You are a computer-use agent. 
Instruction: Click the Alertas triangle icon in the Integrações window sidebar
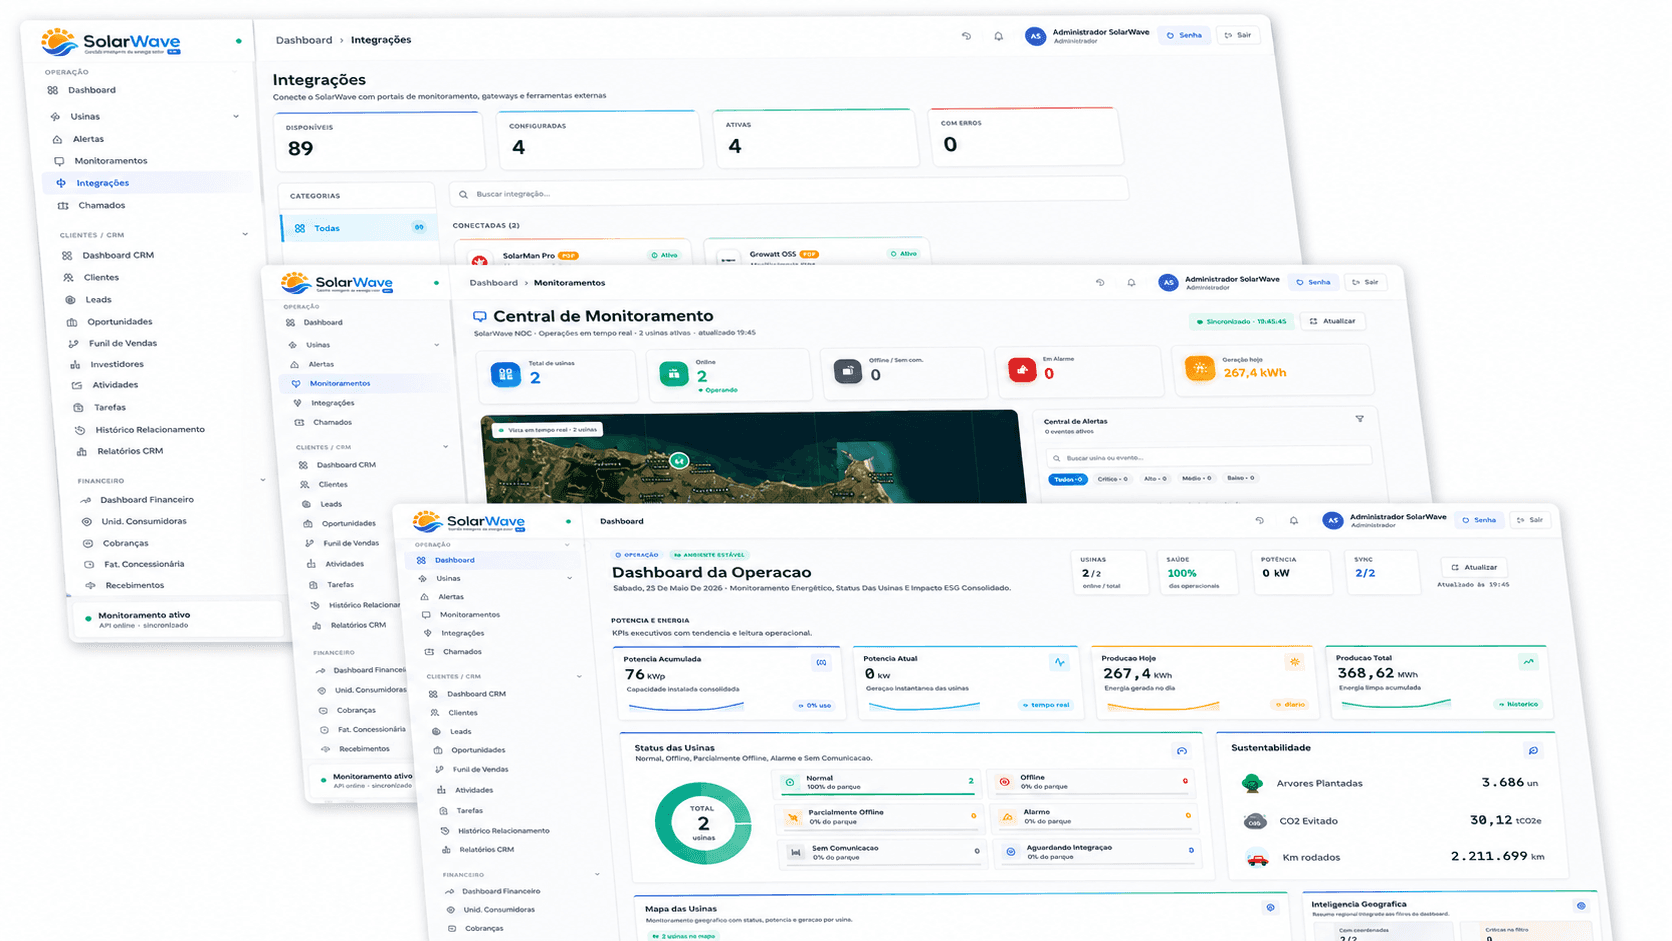58,139
